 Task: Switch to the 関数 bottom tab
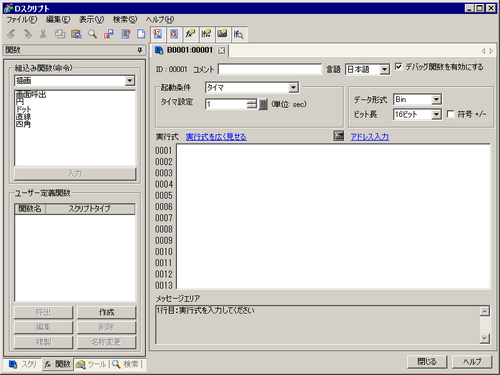pos(57,364)
